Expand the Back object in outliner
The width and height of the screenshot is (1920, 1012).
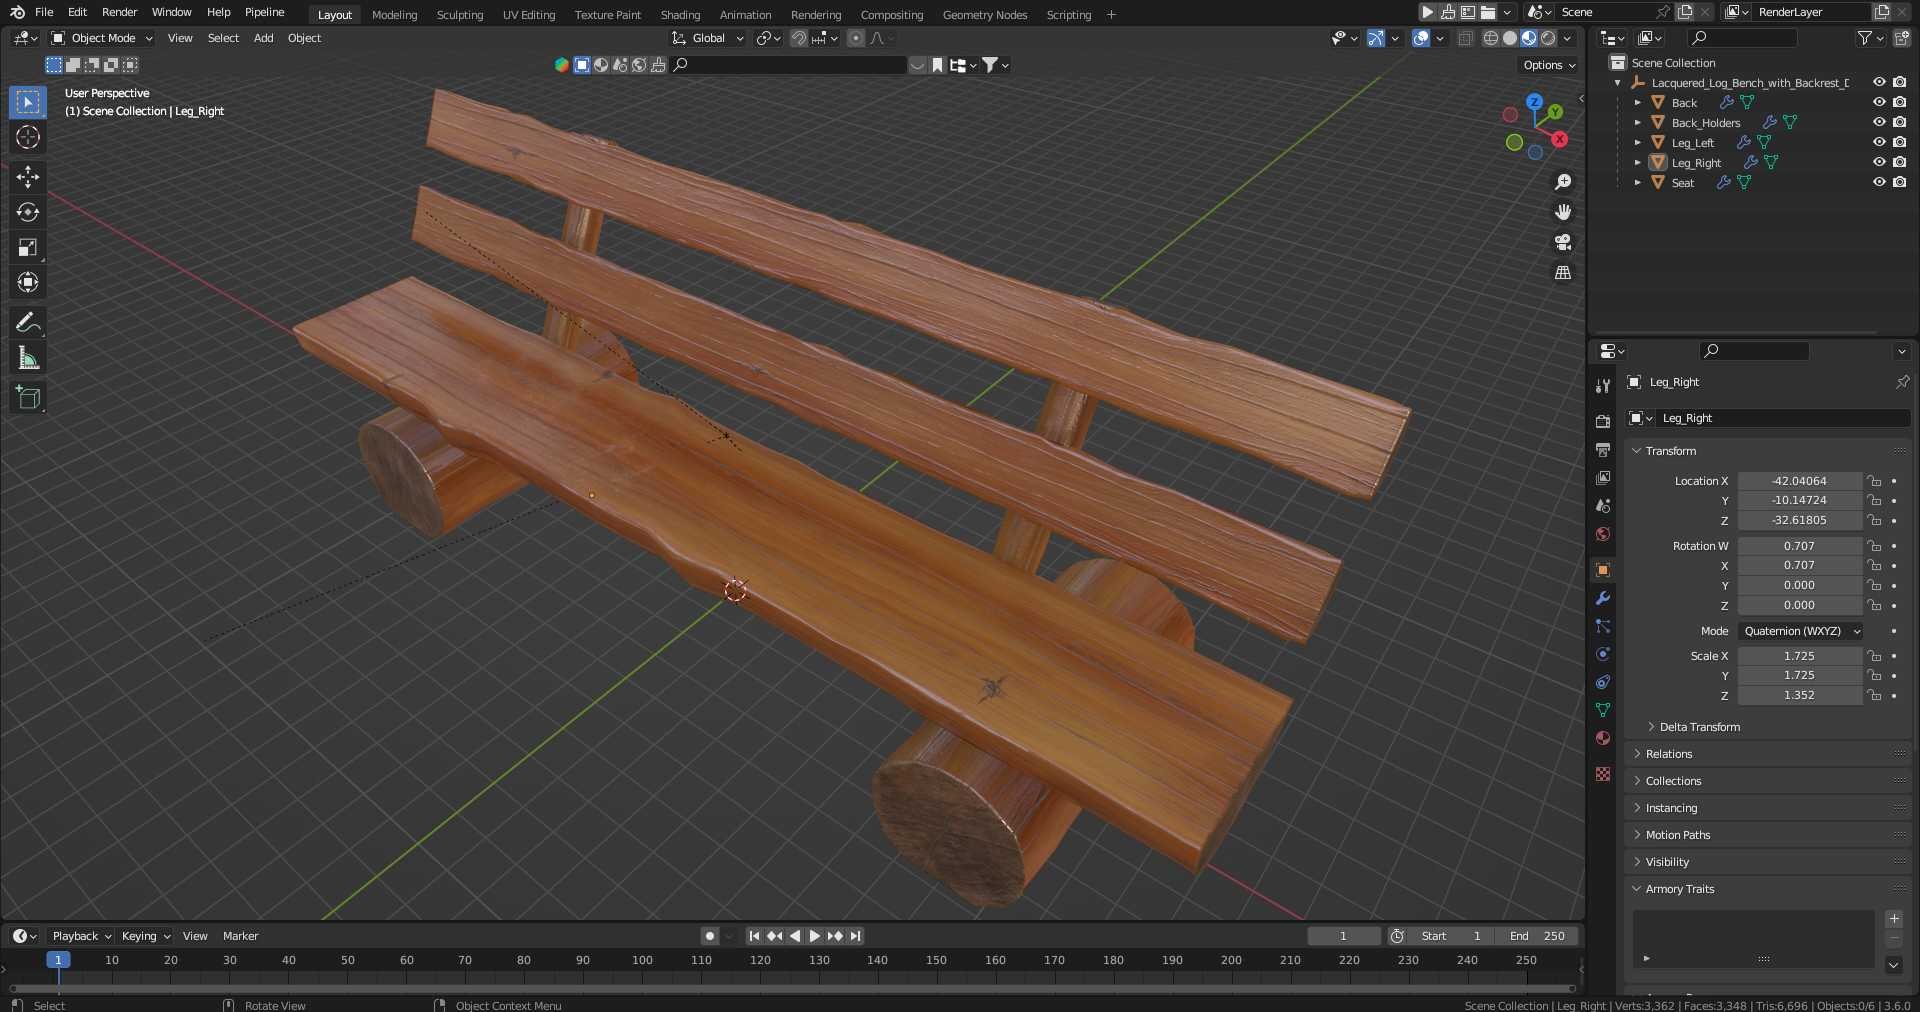1637,103
